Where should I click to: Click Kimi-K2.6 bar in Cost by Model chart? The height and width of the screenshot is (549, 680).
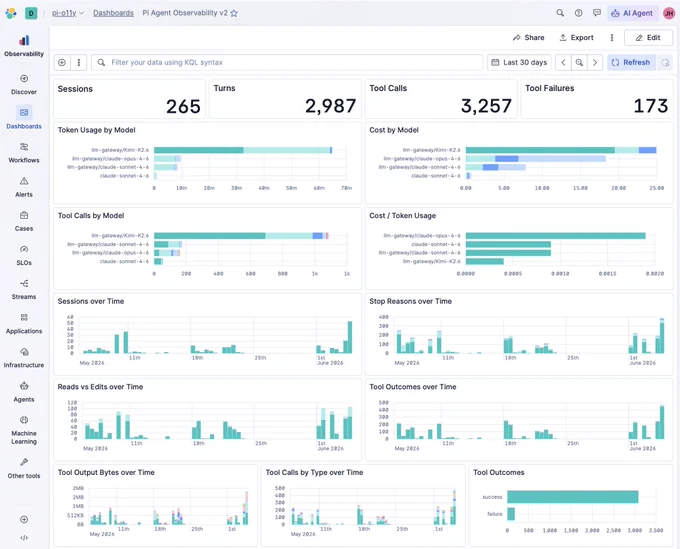[x=561, y=150]
